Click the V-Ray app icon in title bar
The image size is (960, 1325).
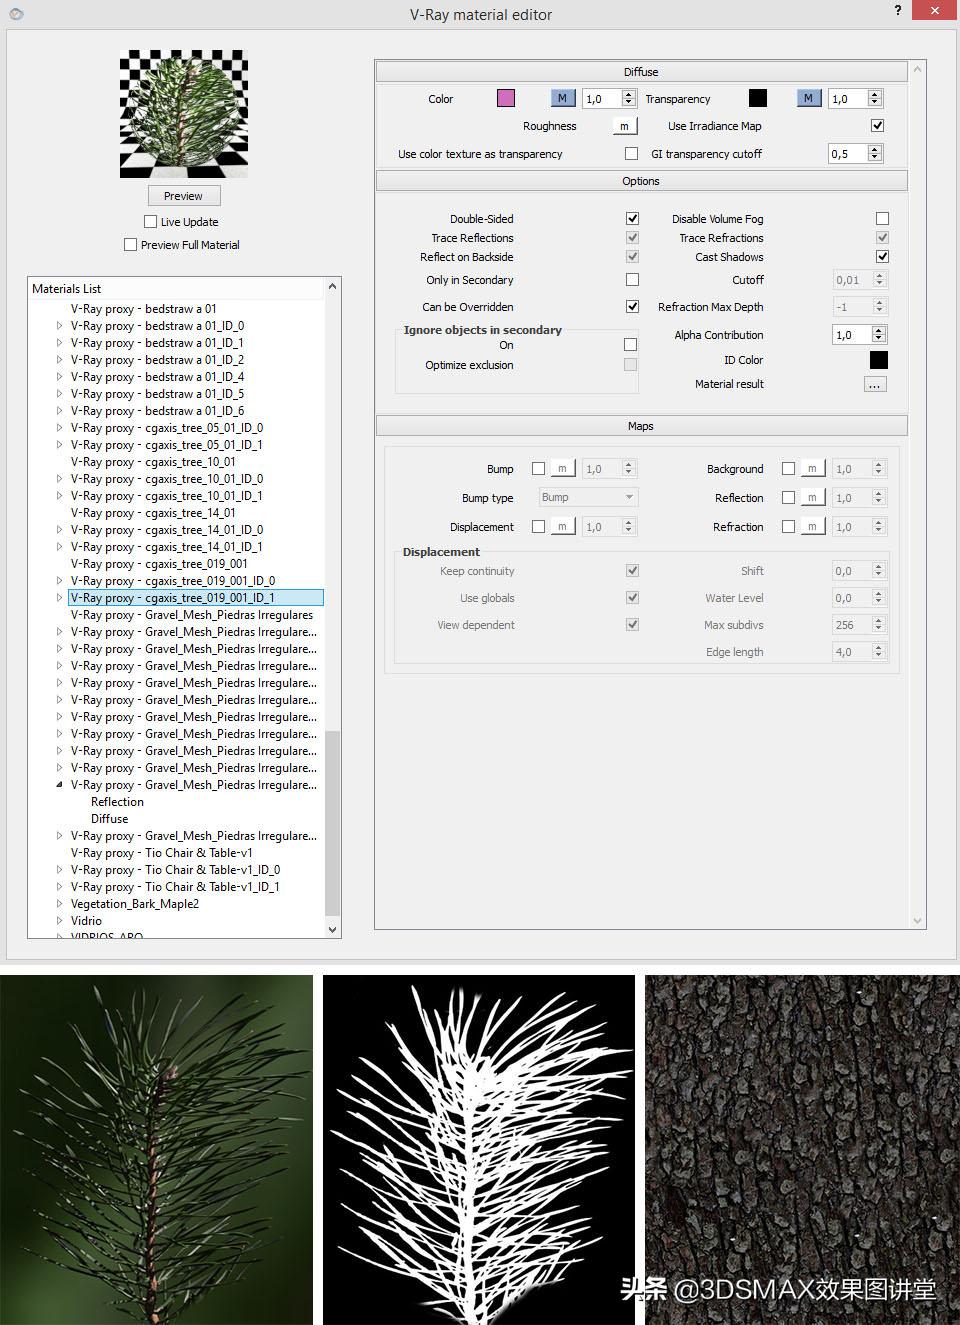15,14
